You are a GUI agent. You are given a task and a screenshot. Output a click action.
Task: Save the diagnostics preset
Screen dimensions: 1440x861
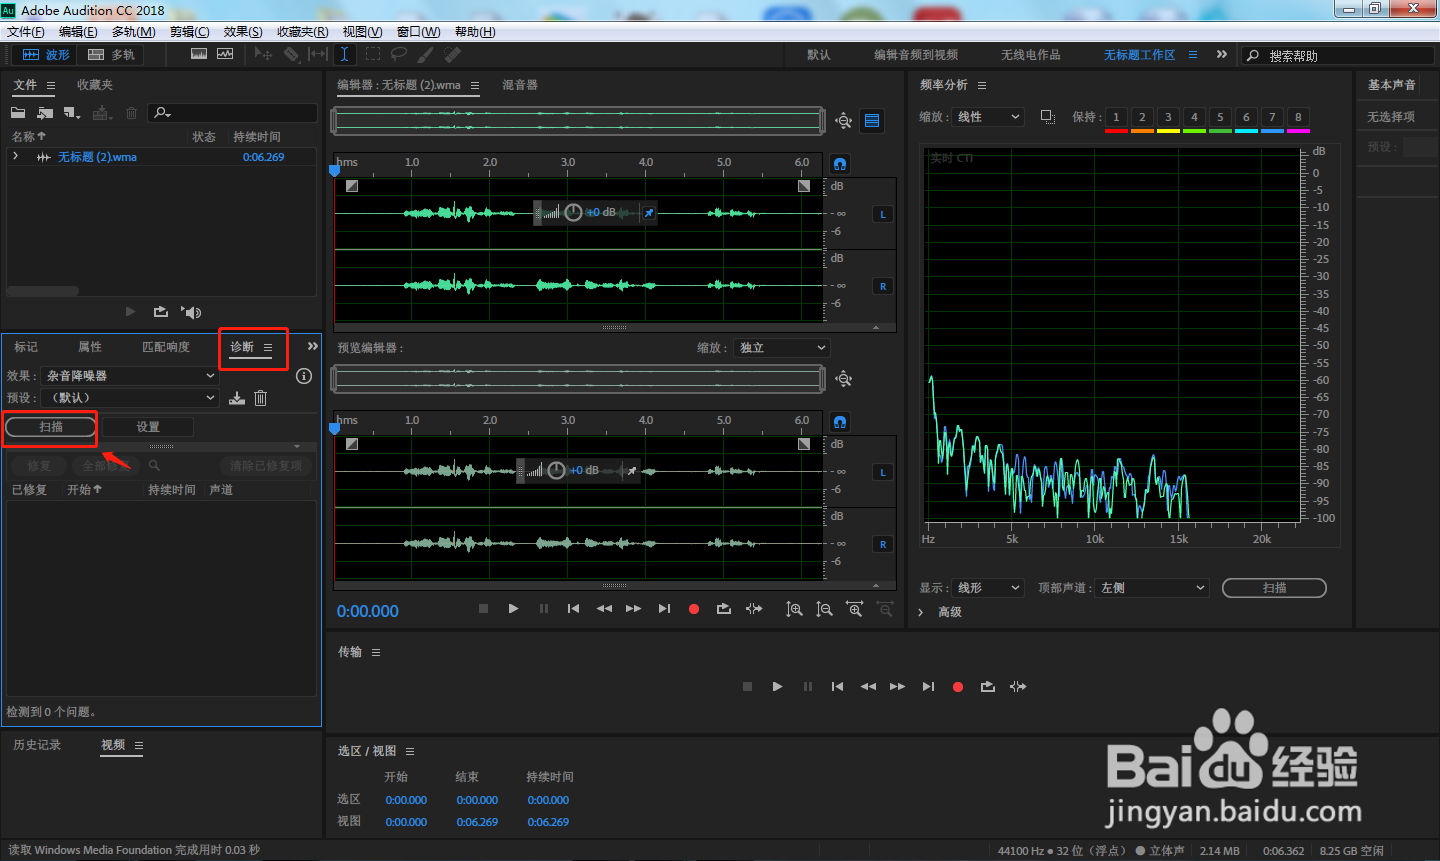(237, 398)
